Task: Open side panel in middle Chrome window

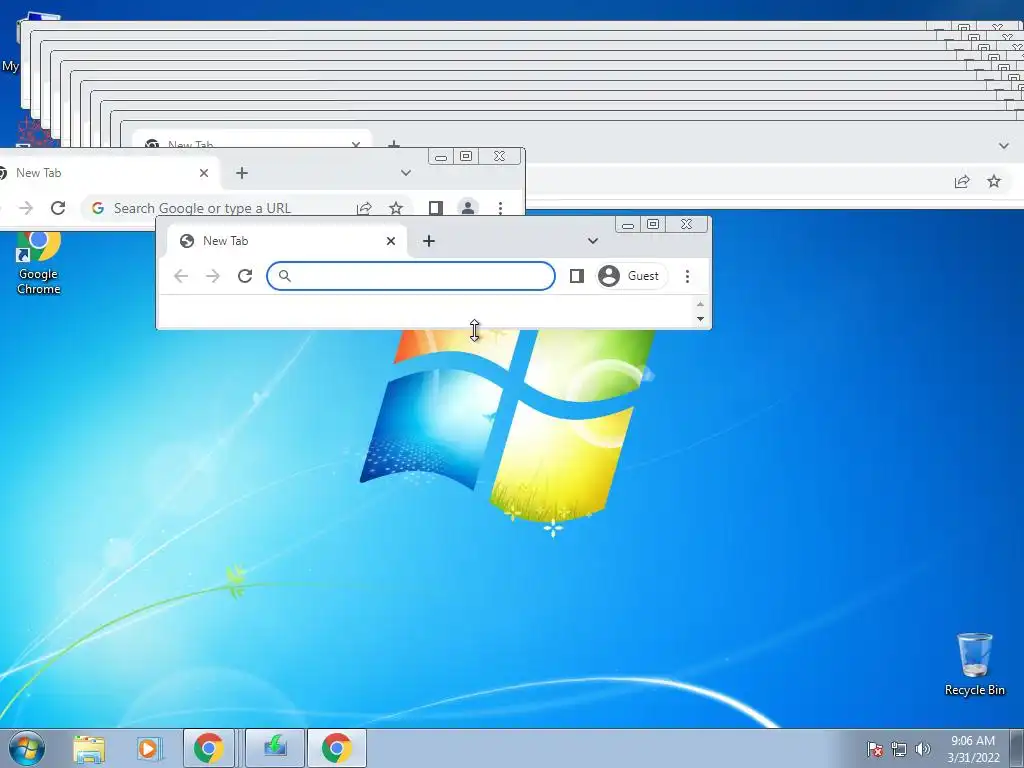Action: 436,208
